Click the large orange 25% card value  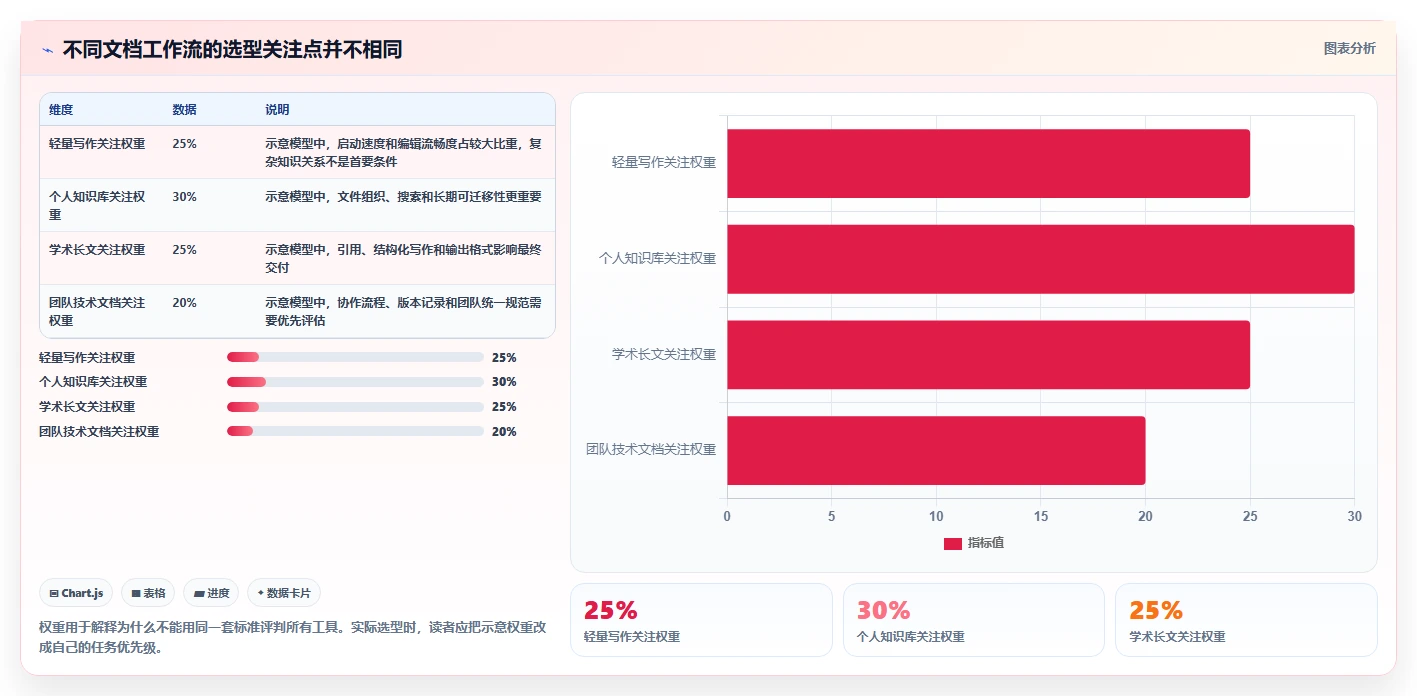pos(1156,610)
